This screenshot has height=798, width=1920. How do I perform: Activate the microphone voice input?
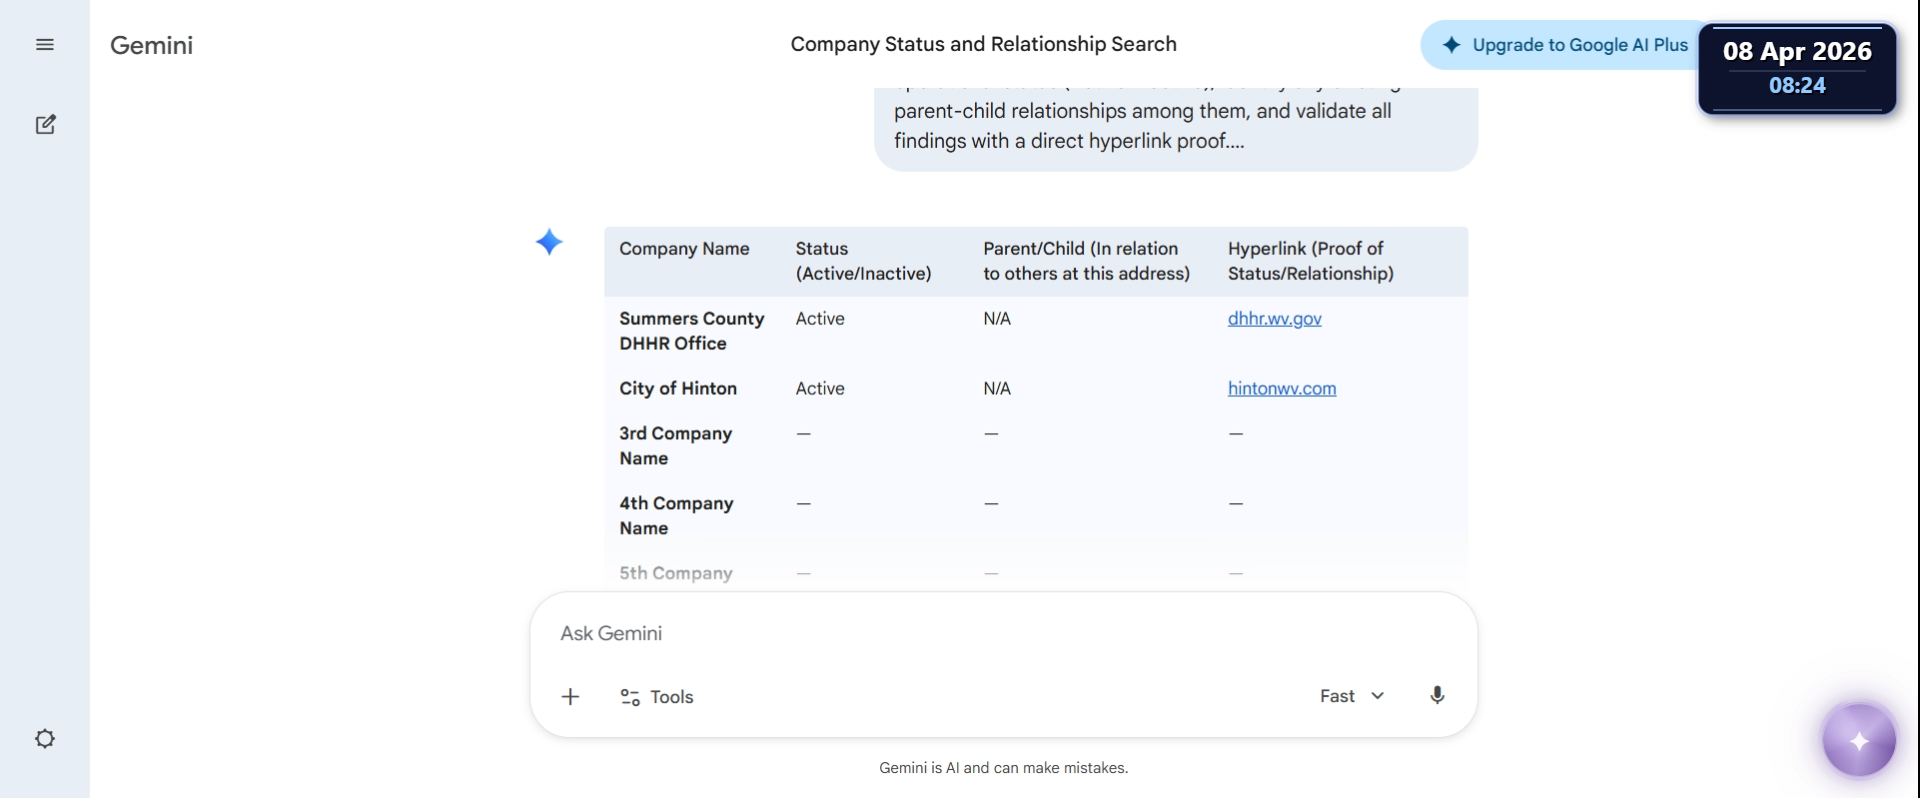pyautogui.click(x=1437, y=696)
